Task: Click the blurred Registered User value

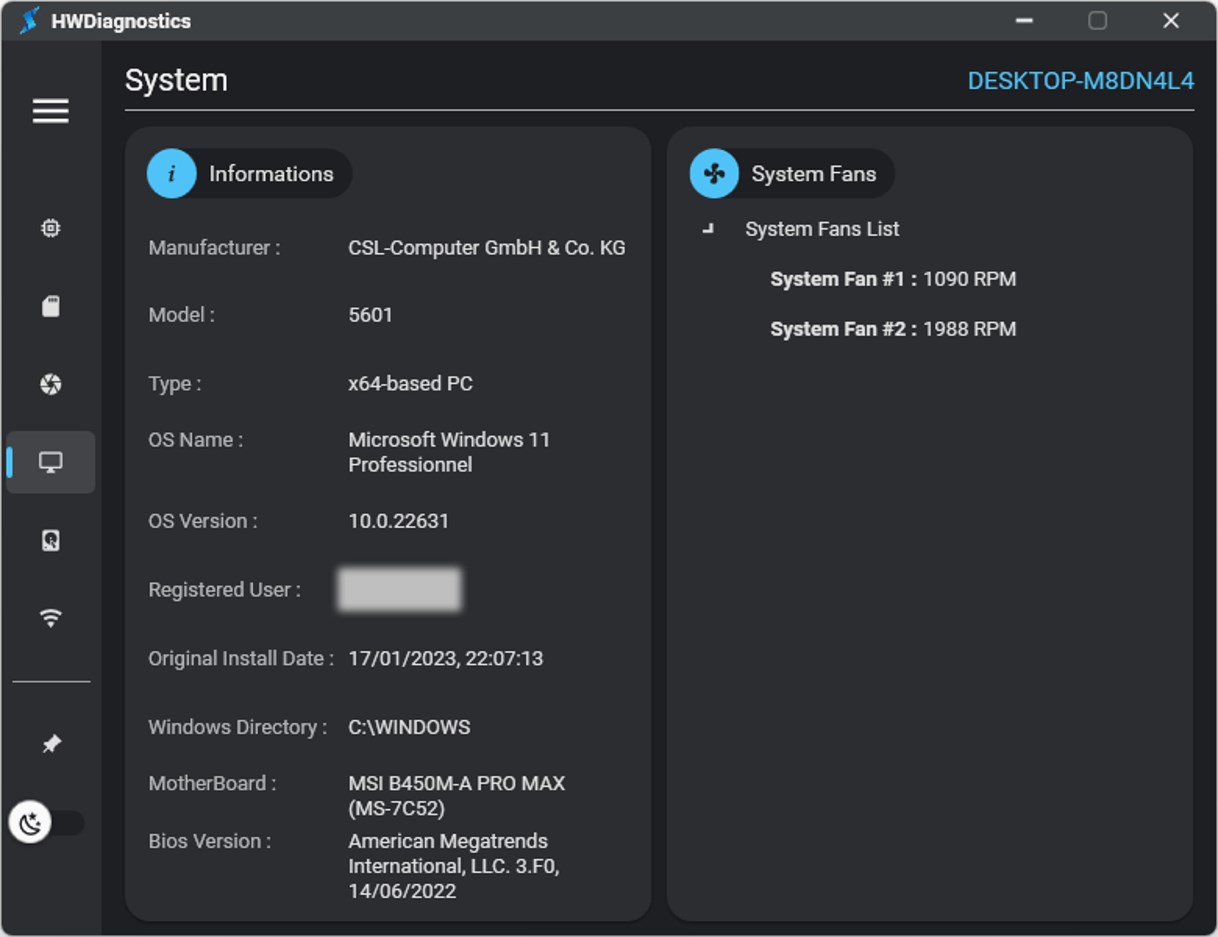Action: click(x=399, y=590)
